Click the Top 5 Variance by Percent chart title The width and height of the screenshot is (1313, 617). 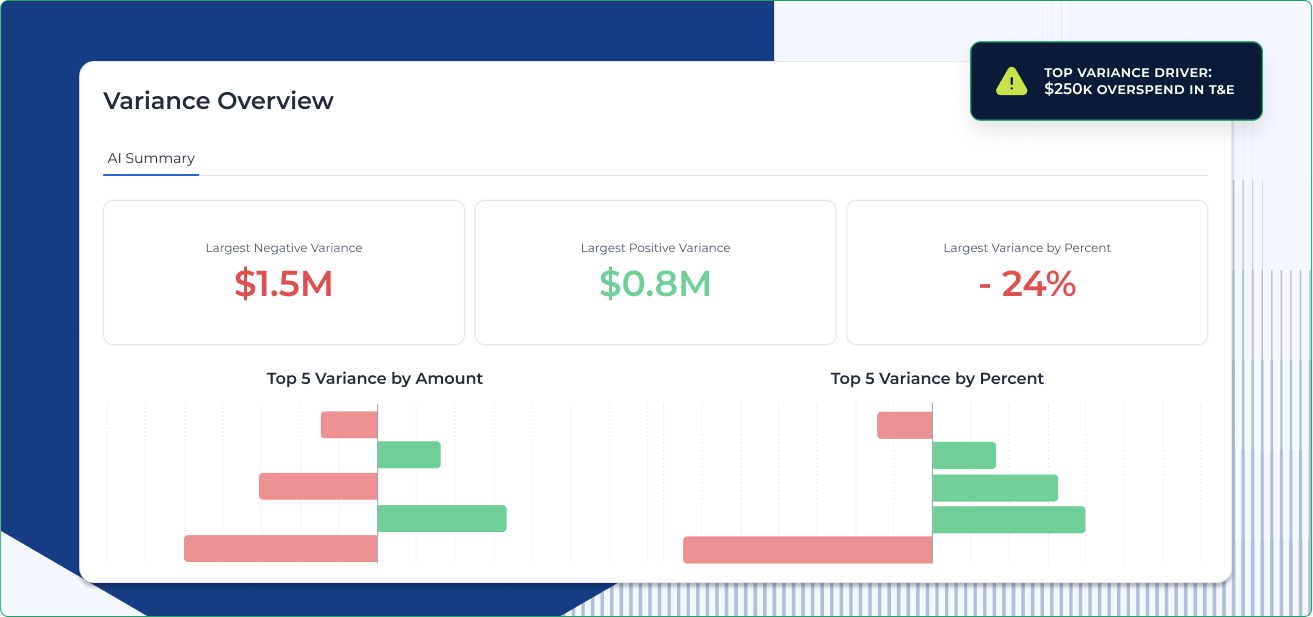coord(936,379)
